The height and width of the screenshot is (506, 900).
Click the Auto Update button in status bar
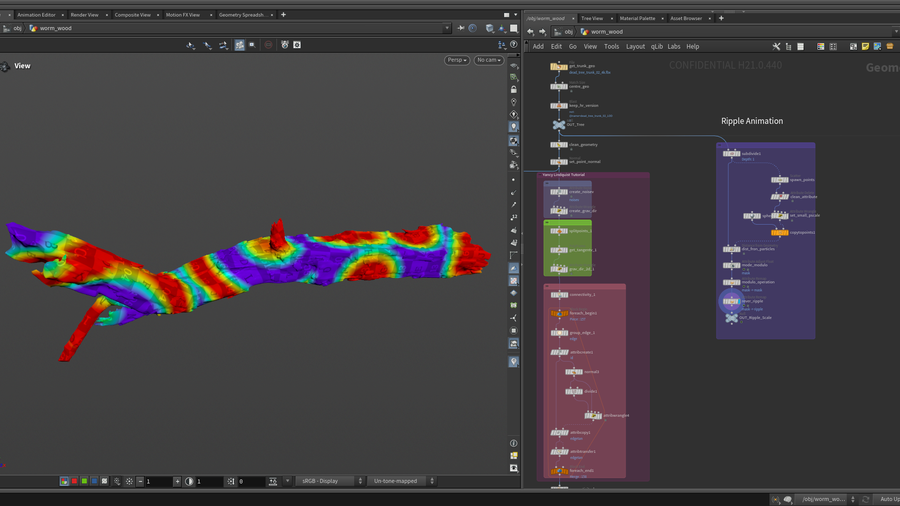point(887,499)
